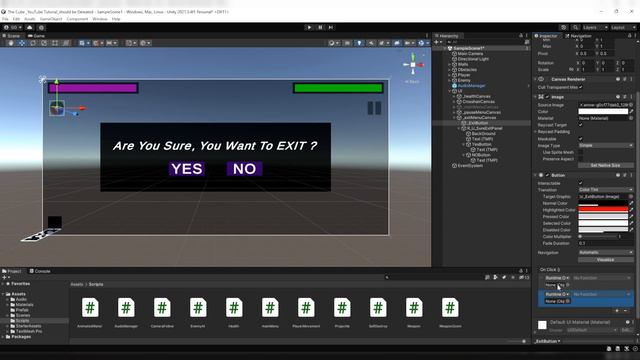Switch to the Console tab

point(40,271)
